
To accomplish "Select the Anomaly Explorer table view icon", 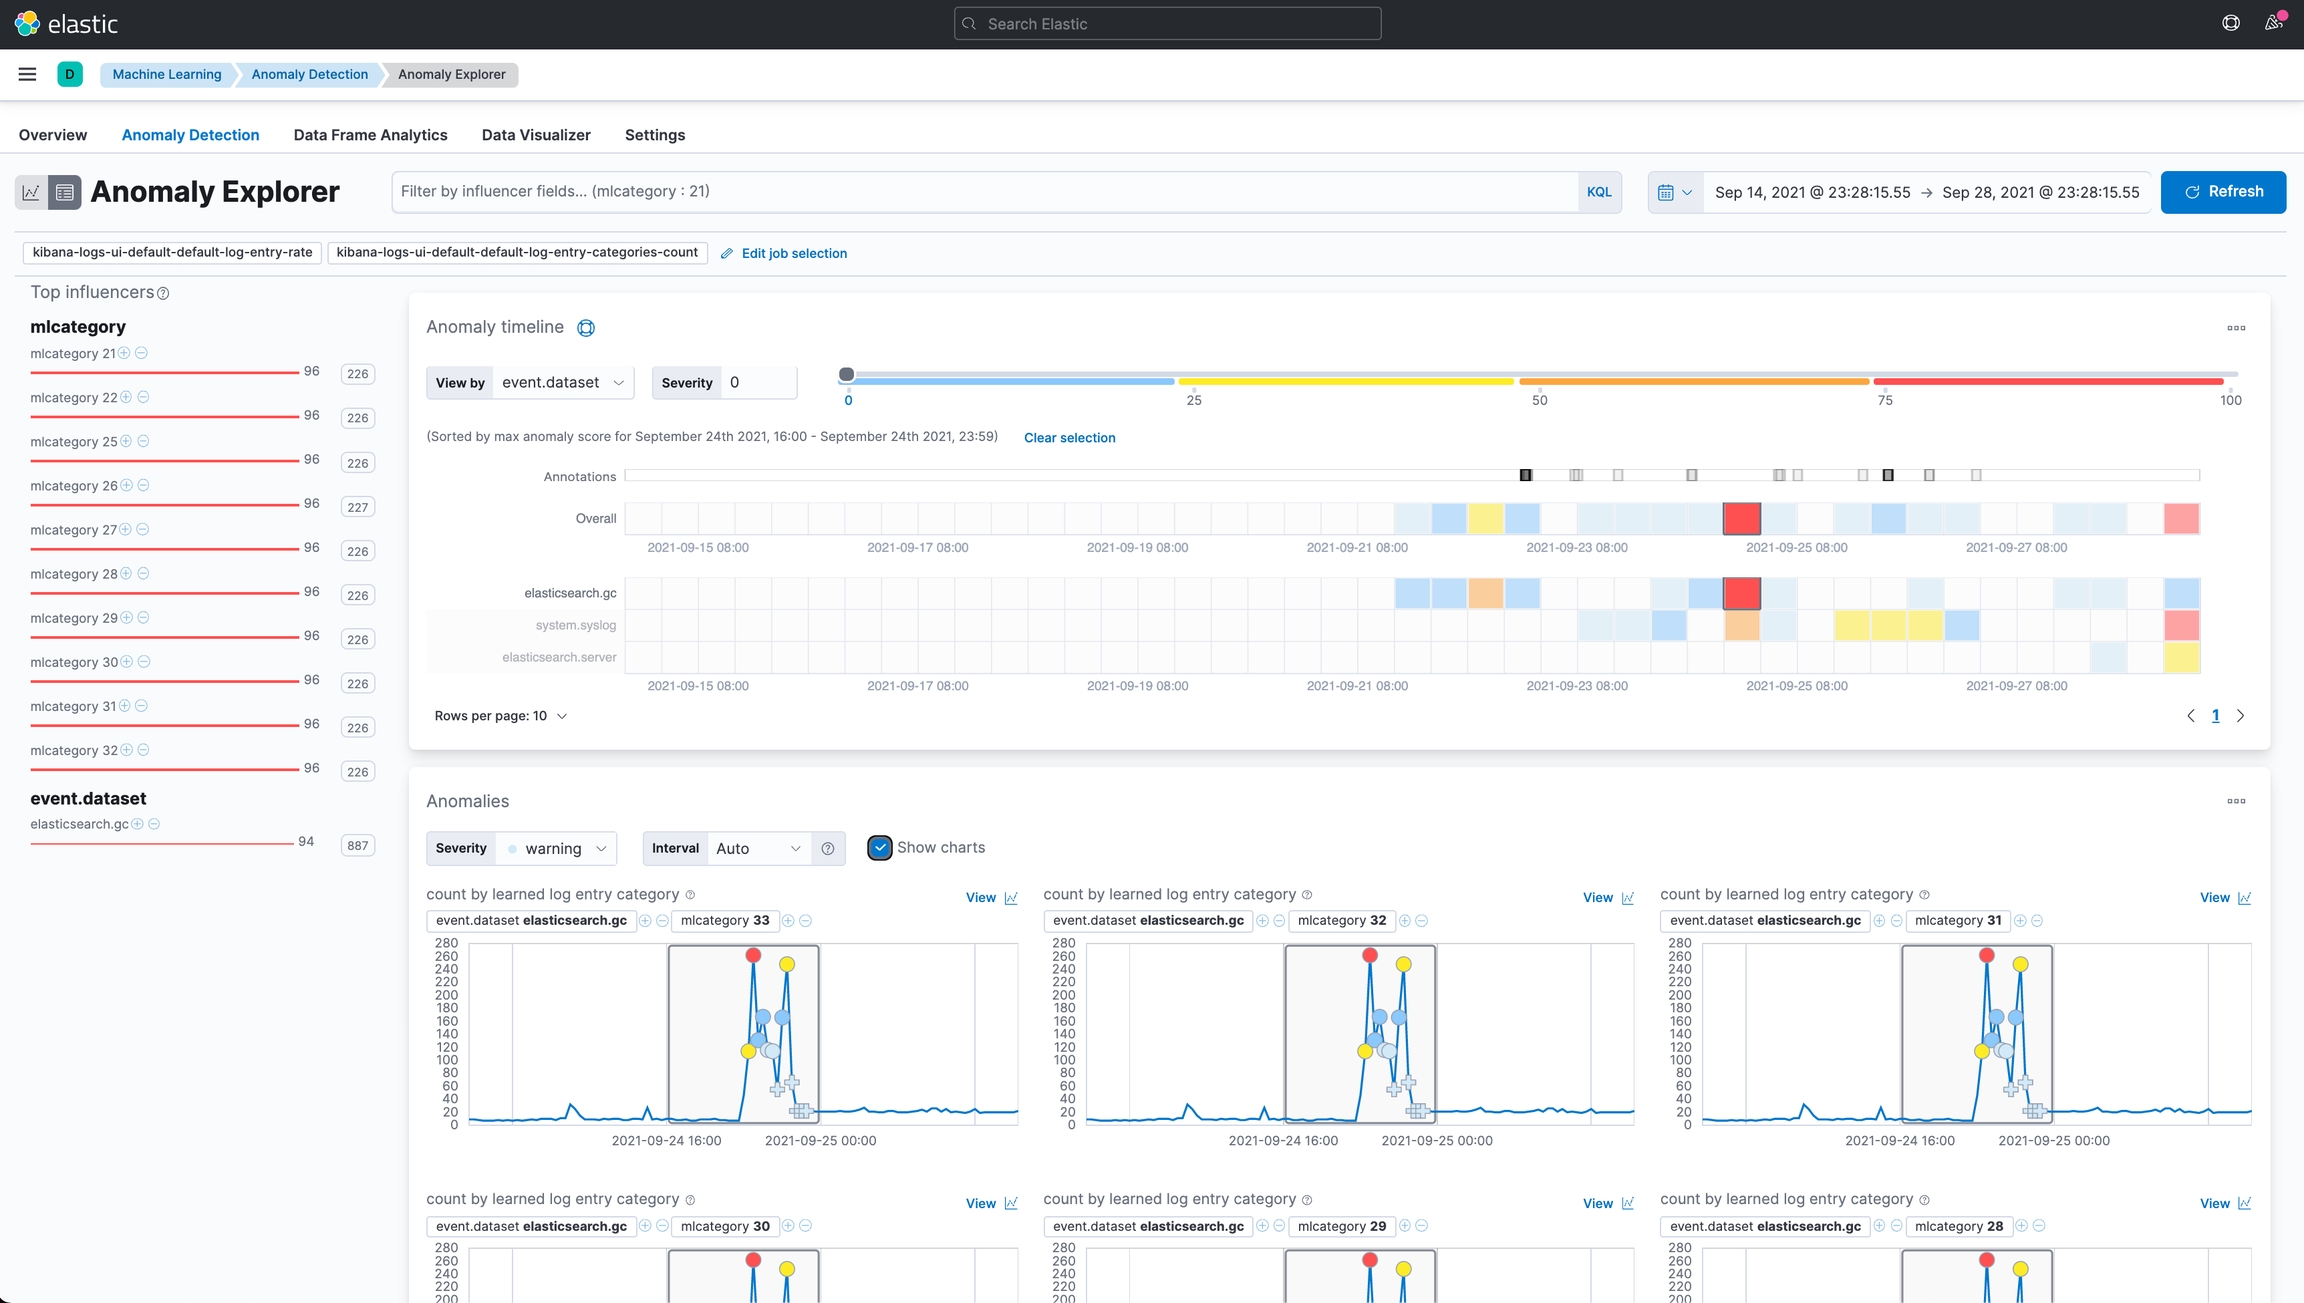I will 65,192.
